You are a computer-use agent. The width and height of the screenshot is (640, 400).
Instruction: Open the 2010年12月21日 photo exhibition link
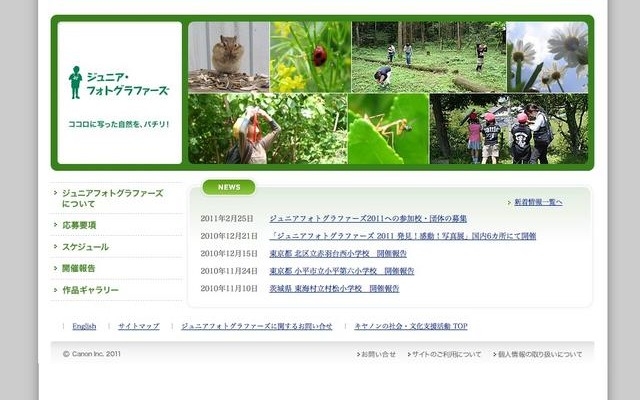[x=402, y=236]
